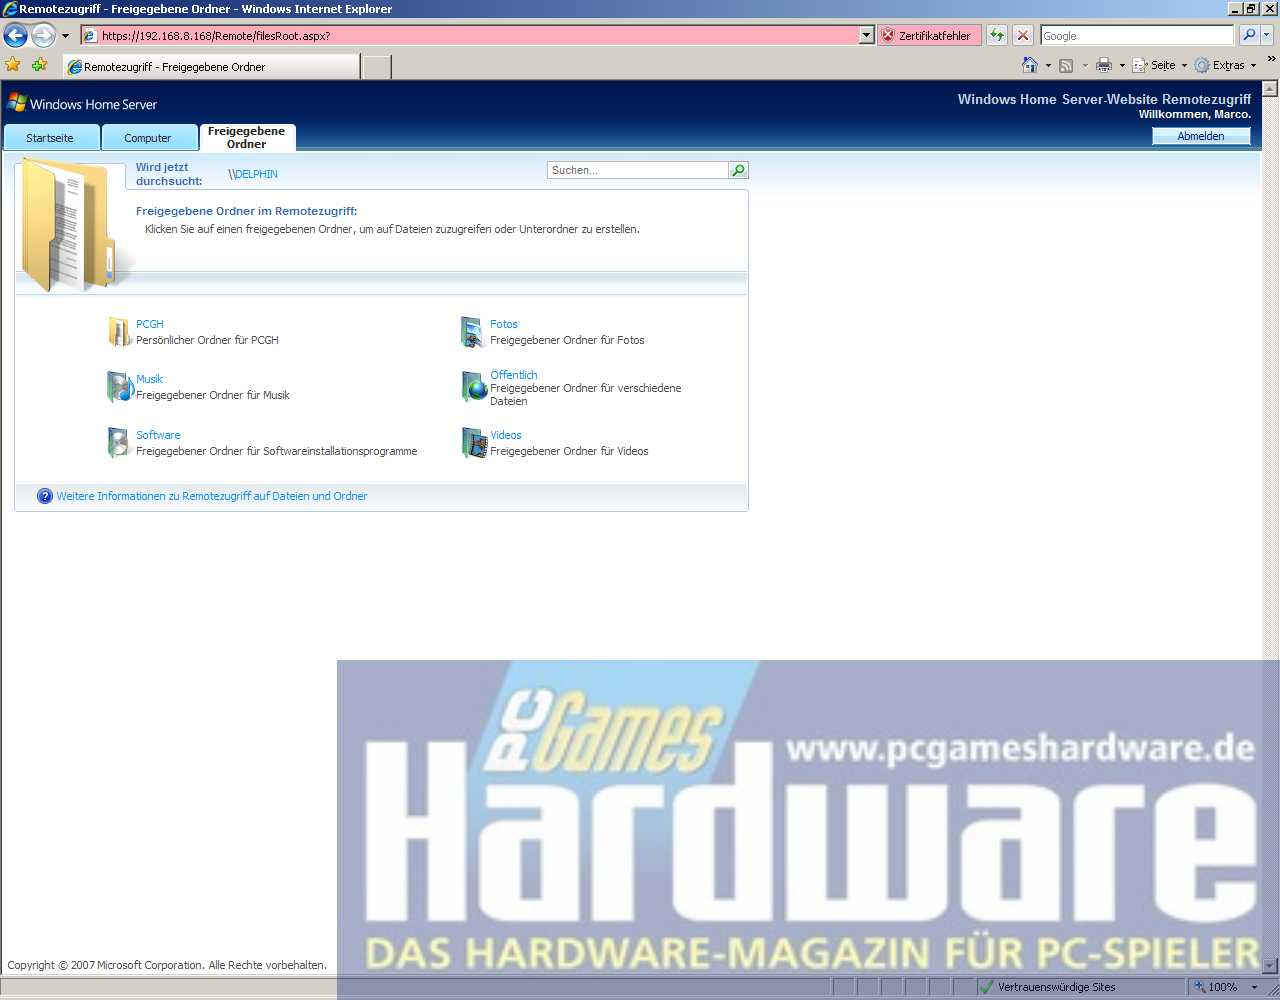Open the Fotos folder link
Image resolution: width=1280 pixels, height=1000 pixels.
click(x=504, y=324)
